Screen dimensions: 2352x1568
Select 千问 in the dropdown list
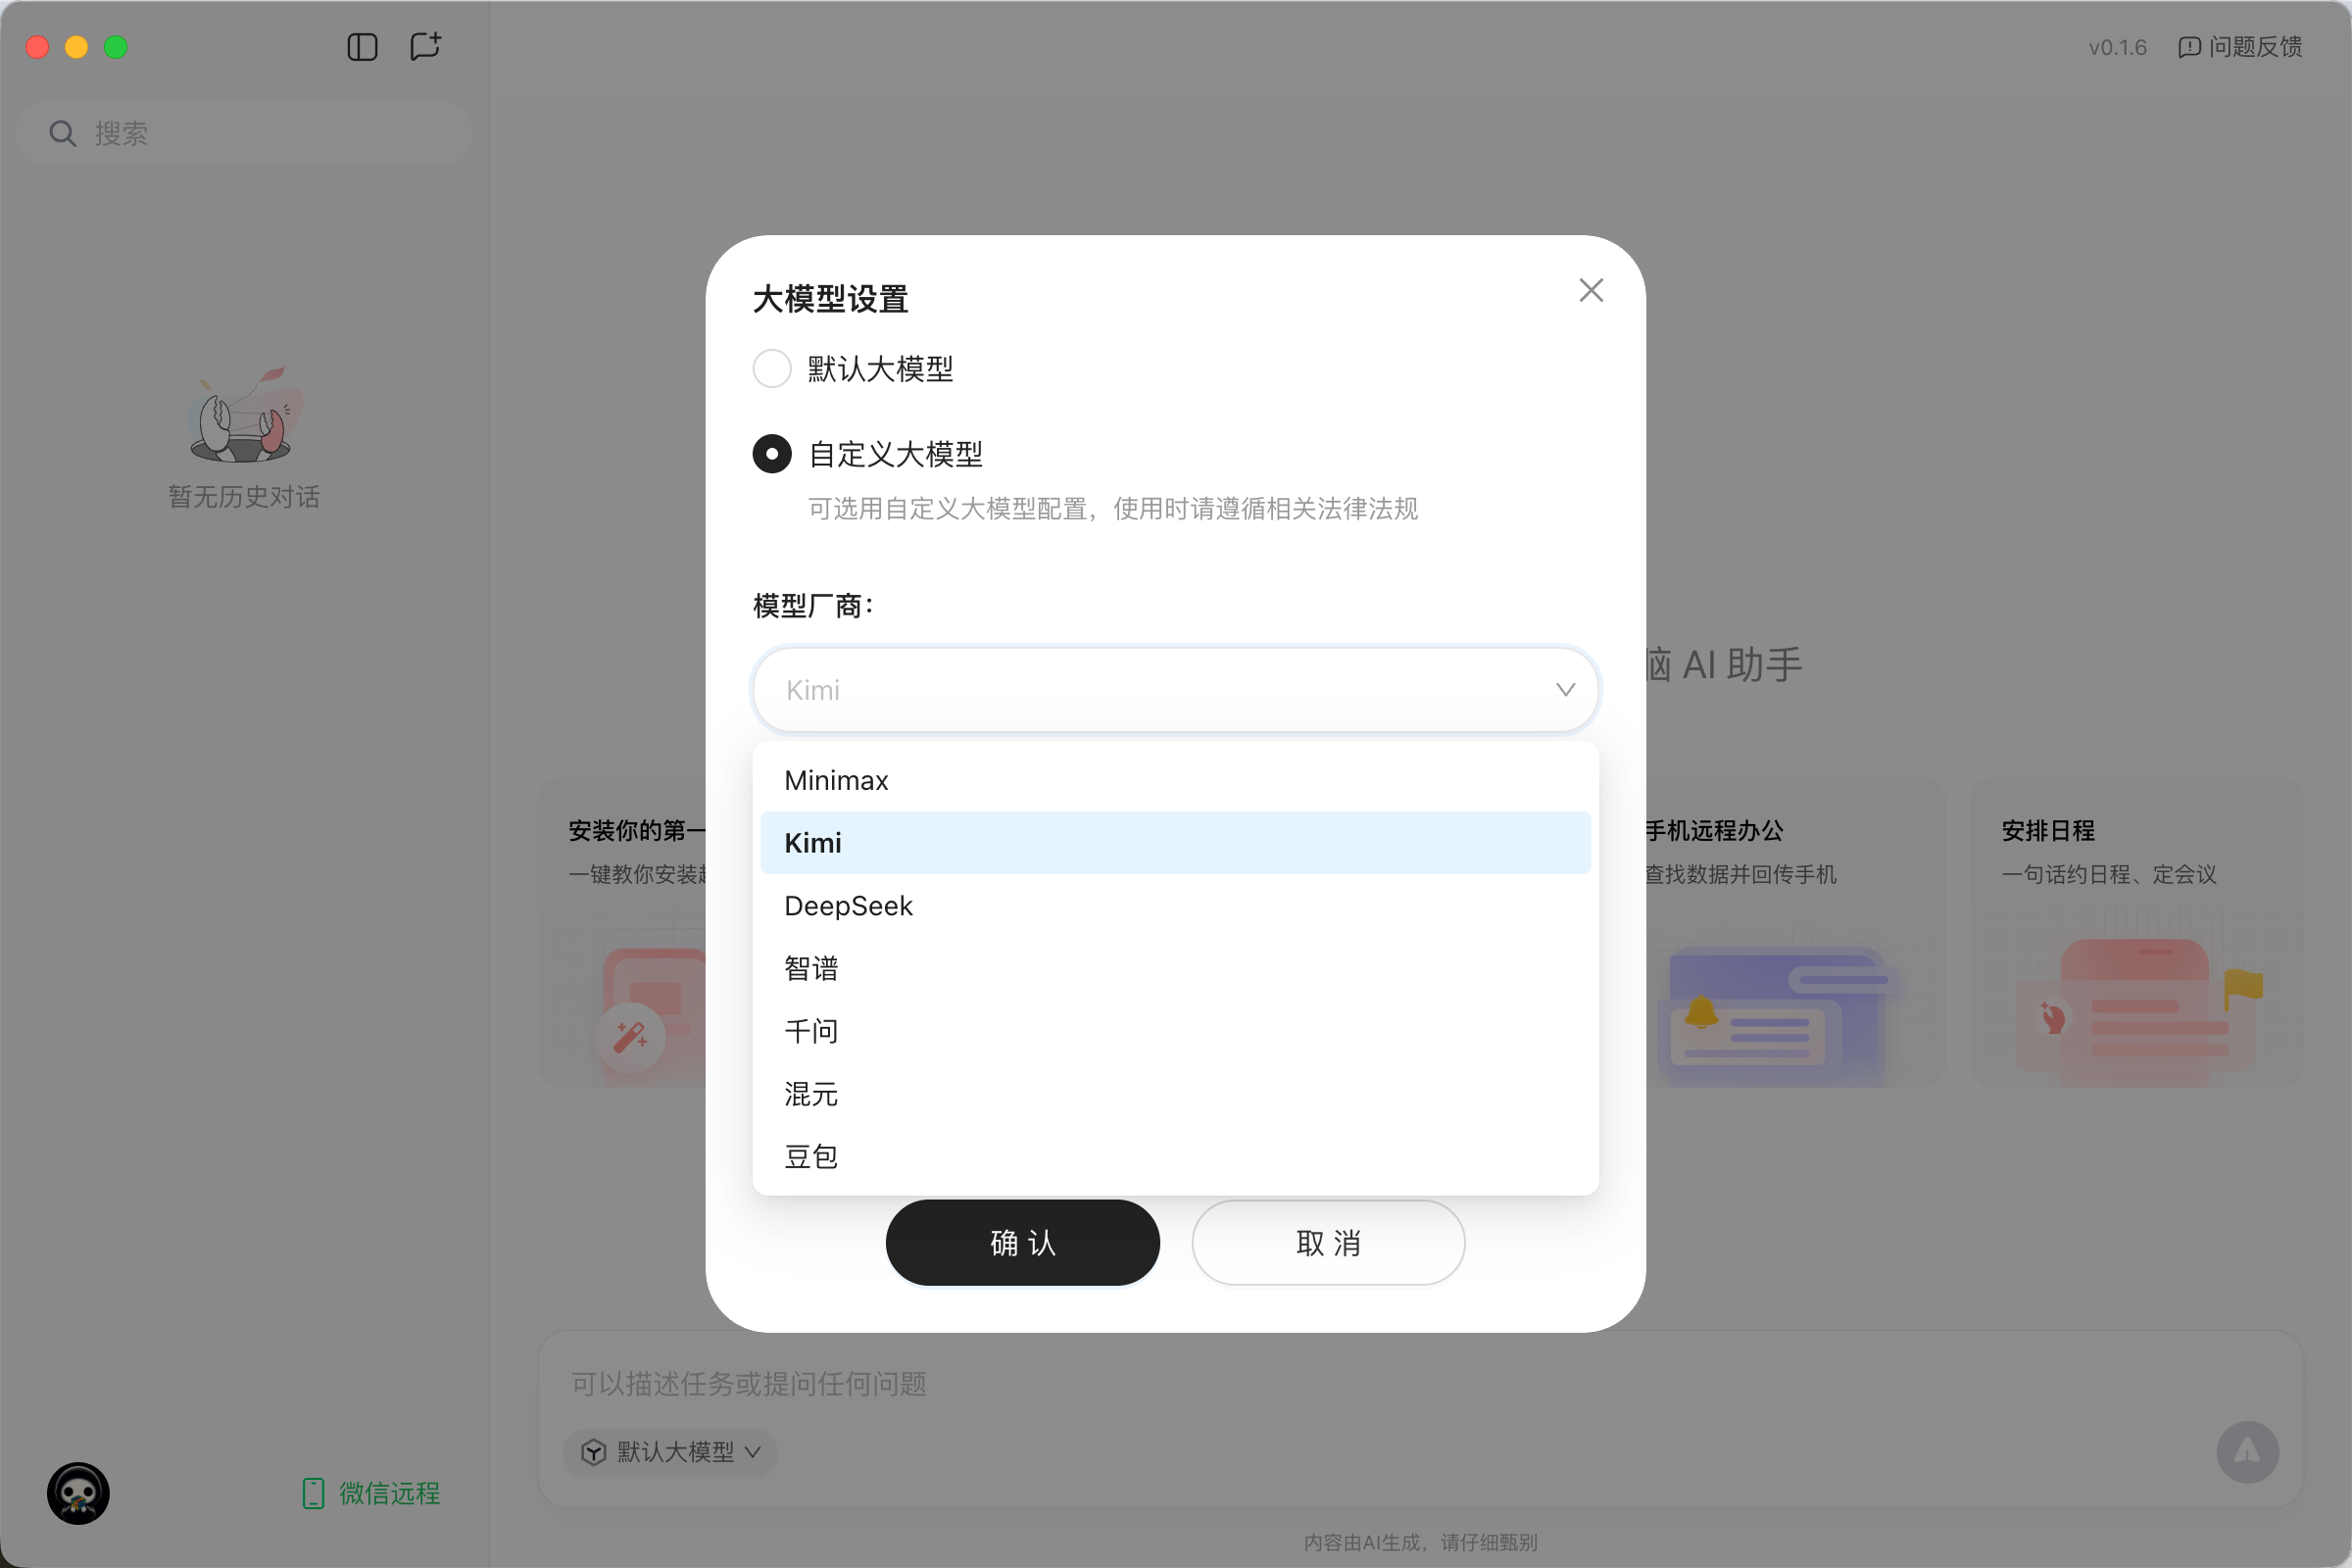click(810, 1031)
